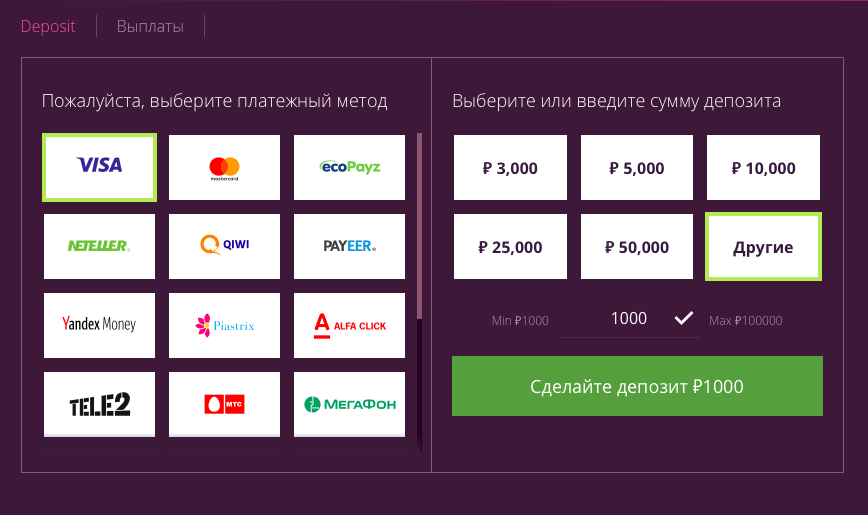Choose the Payeer payment option
The width and height of the screenshot is (868, 515).
(349, 245)
